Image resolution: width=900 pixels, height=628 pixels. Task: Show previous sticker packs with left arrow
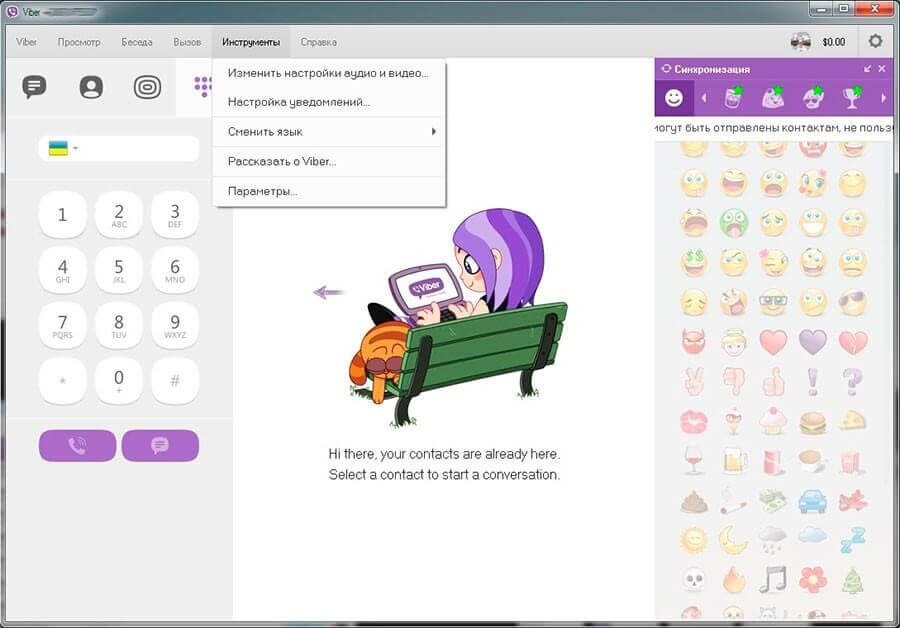pos(704,98)
